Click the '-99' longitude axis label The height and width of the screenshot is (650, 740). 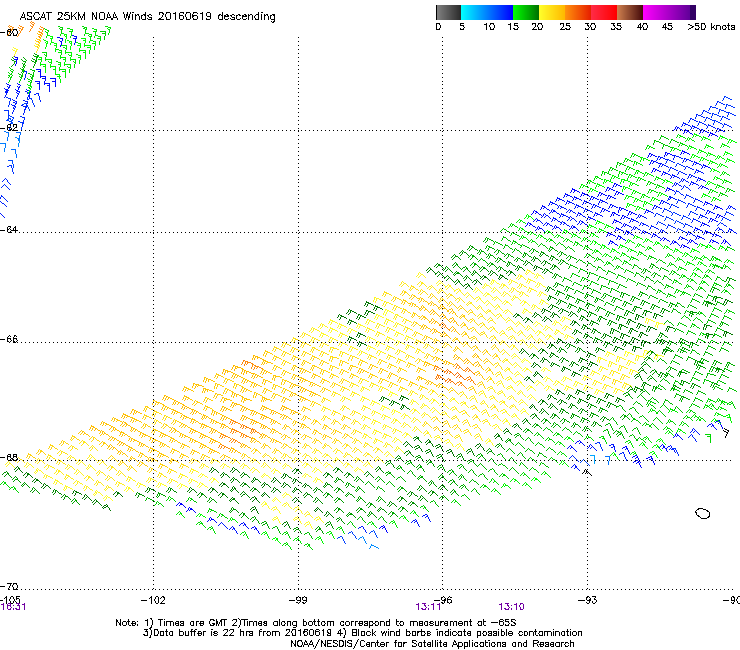pyautogui.click(x=298, y=600)
